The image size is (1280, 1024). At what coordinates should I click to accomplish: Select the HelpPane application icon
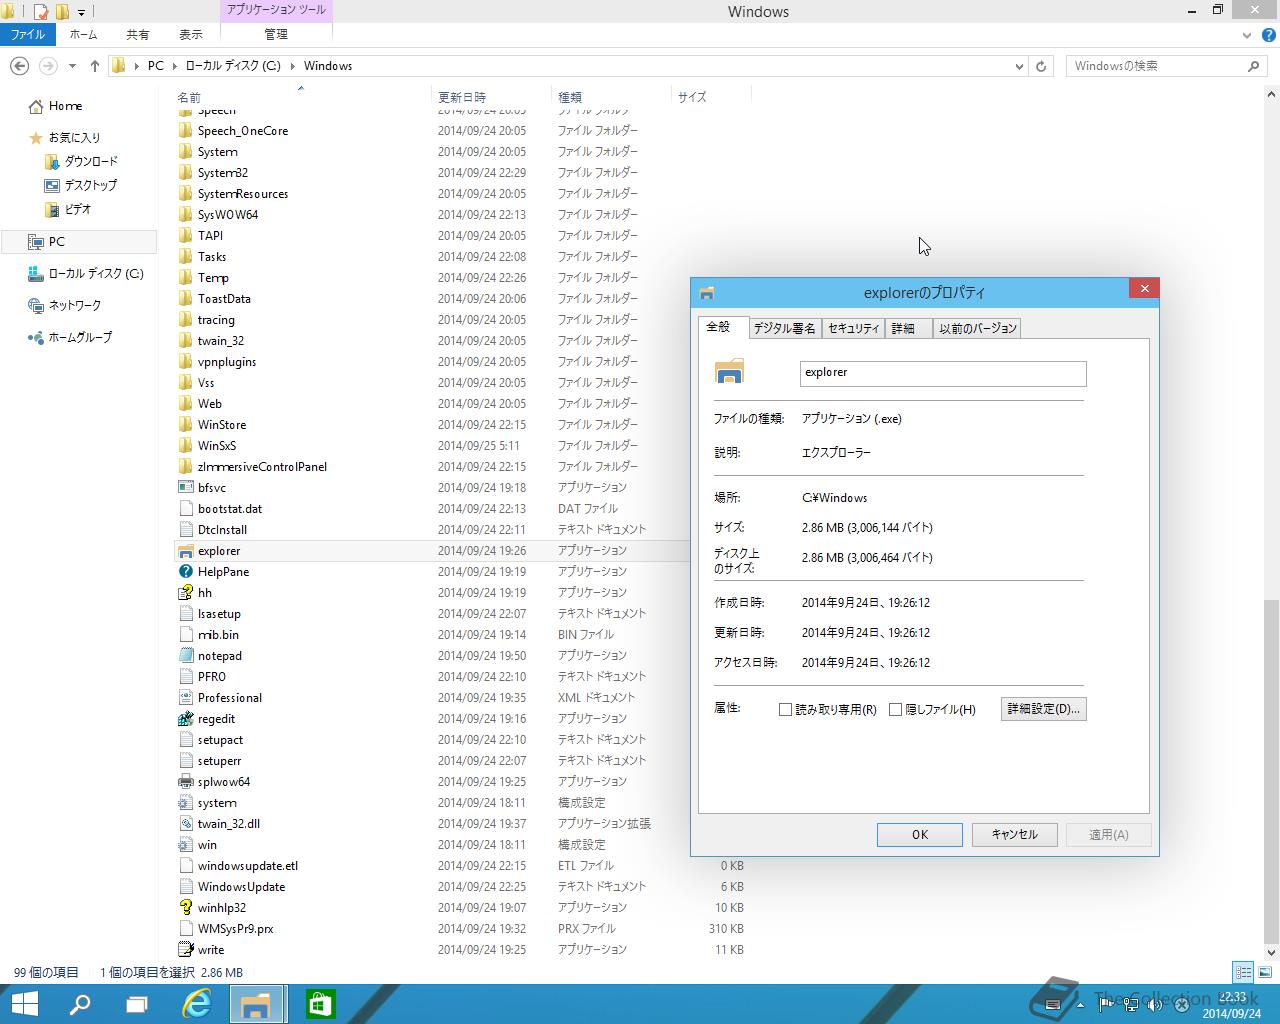pyautogui.click(x=185, y=572)
